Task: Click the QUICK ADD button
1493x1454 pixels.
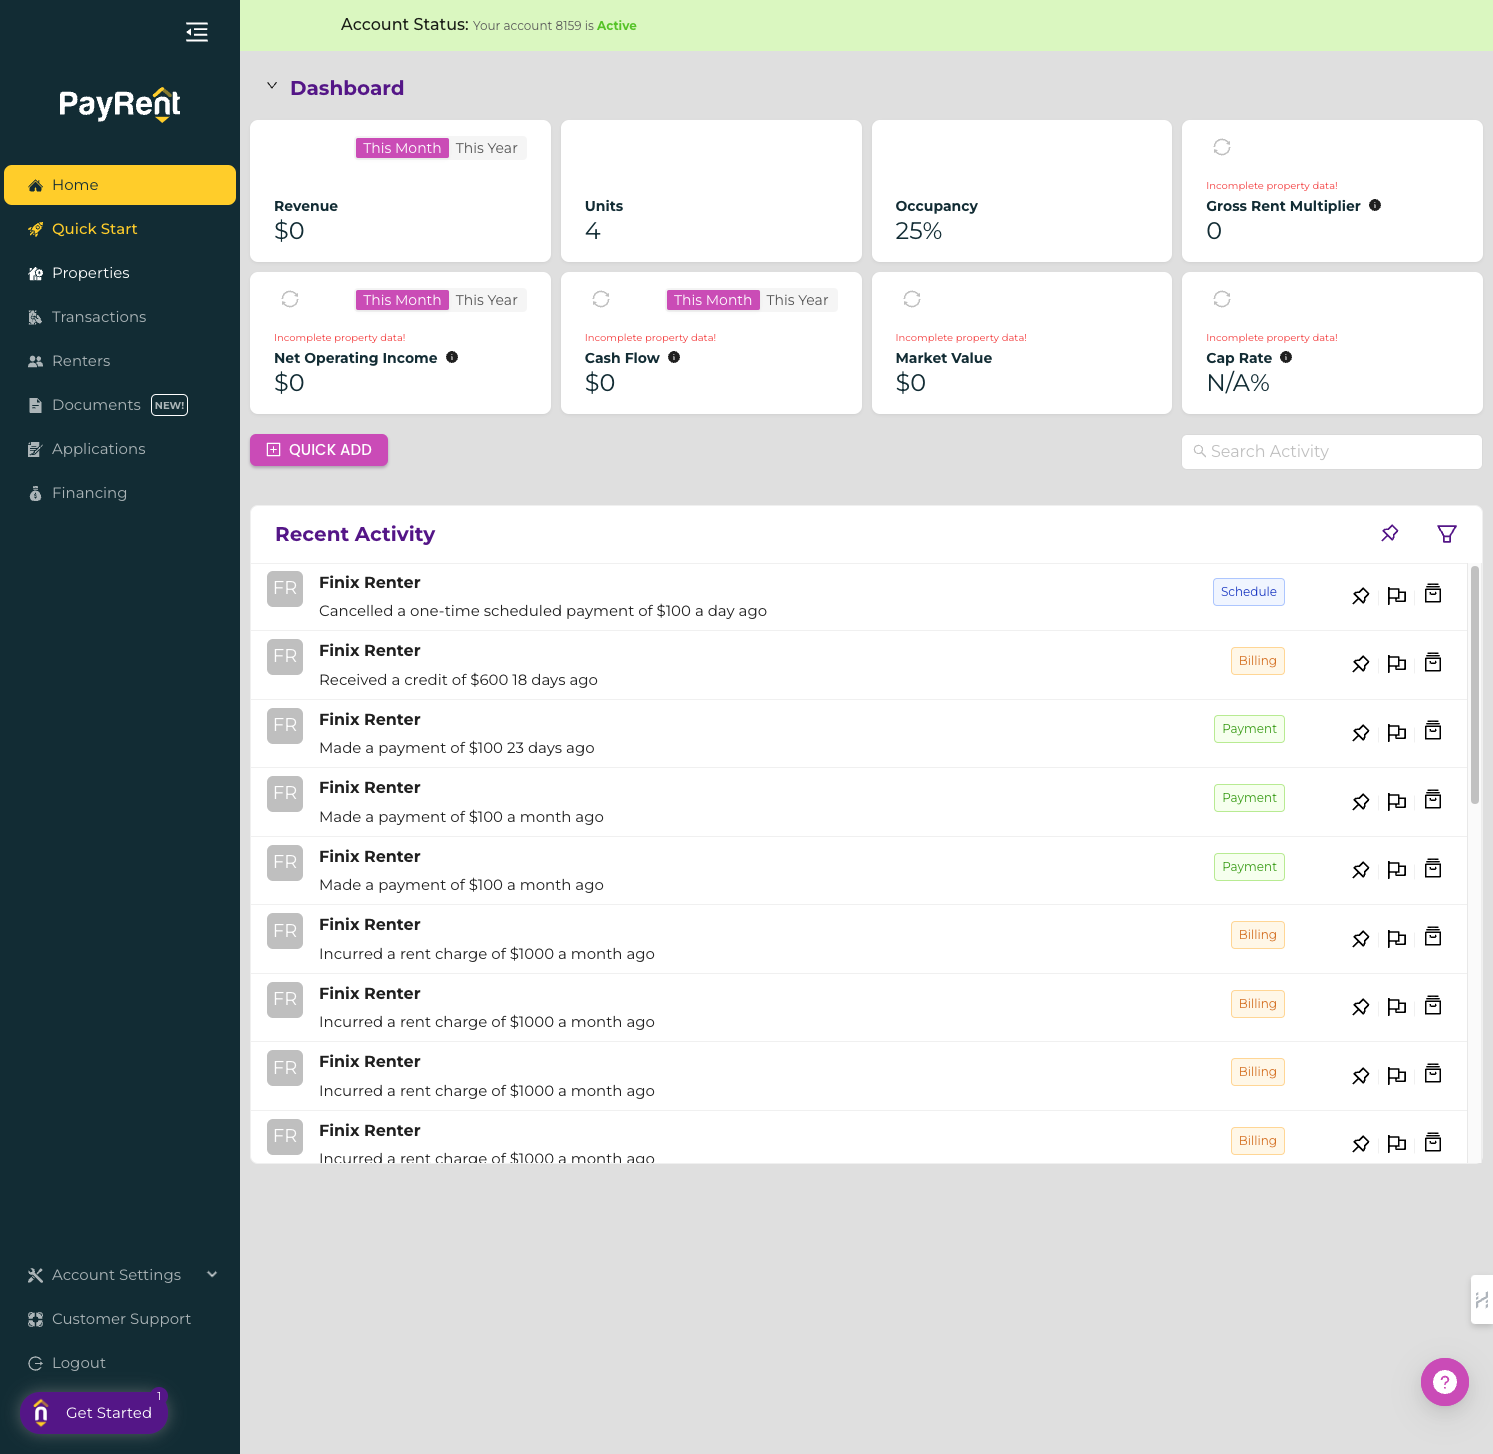Action: 319,450
